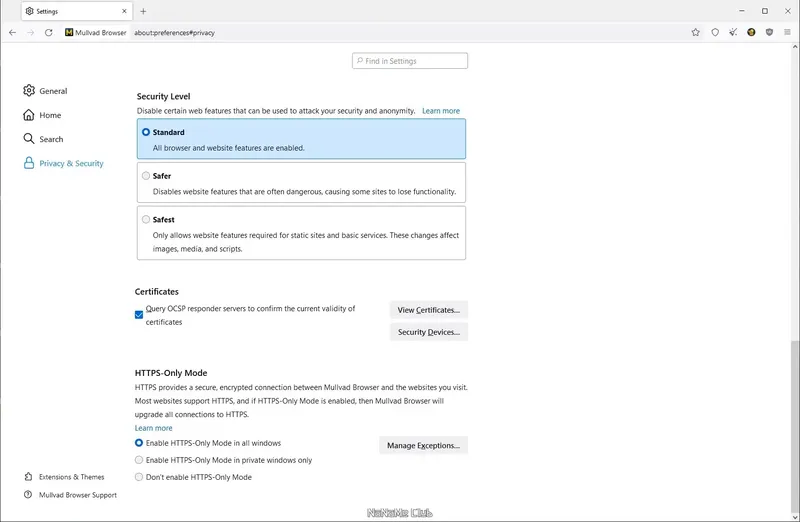This screenshot has height=522, width=800.
Task: Toggle the Query OCSP responder checkbox
Action: point(139,315)
